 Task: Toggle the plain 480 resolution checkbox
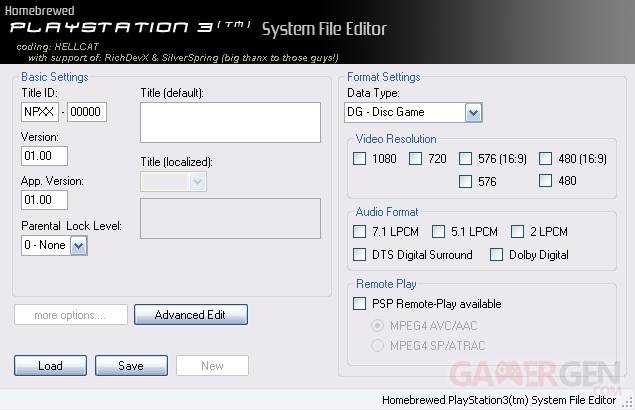[546, 181]
